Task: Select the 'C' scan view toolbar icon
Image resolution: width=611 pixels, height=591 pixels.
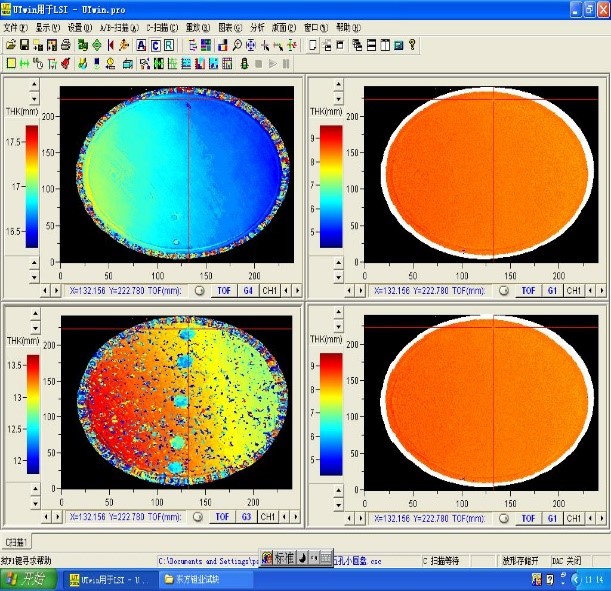Action: [x=155, y=45]
